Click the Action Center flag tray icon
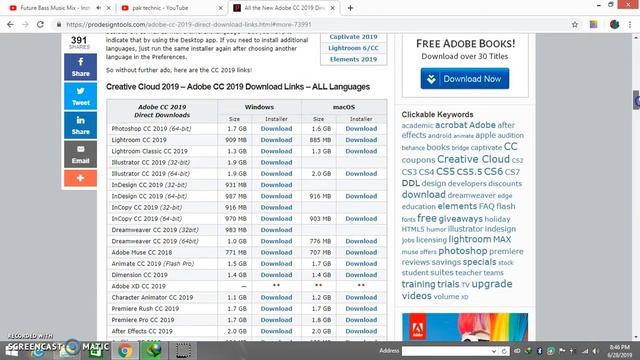Viewport: 640px width, 360px height. (x=562, y=351)
